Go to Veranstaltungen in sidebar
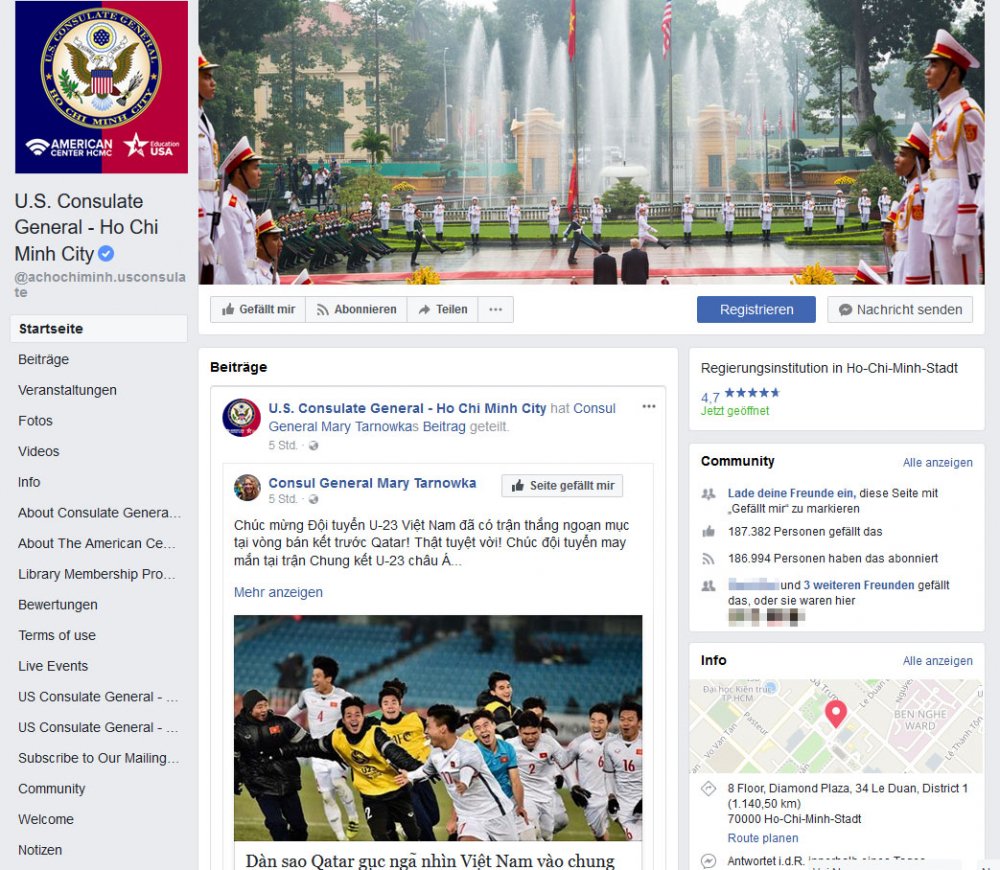1000x870 pixels. 67,390
